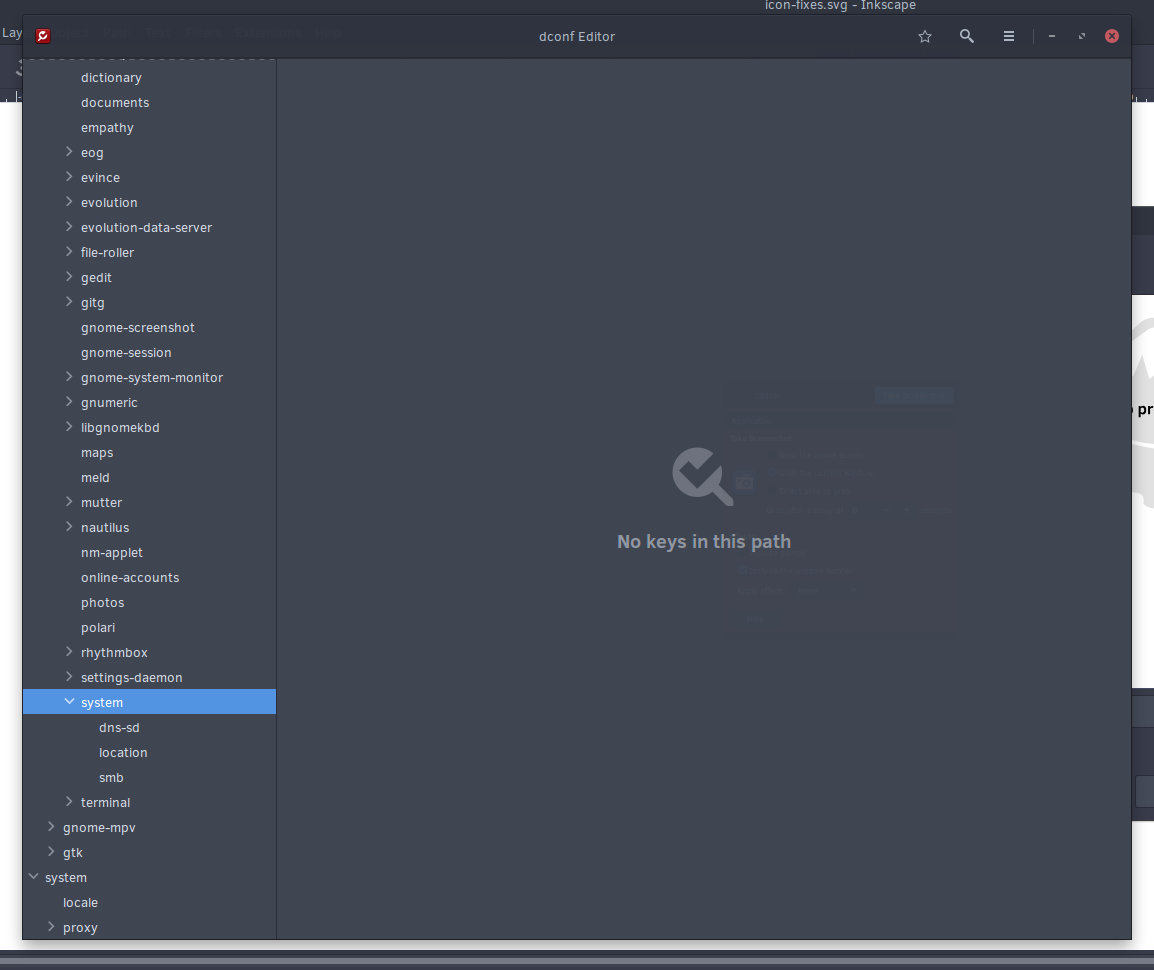Expand the nautilus arrow
Image resolution: width=1154 pixels, height=970 pixels.
coord(69,527)
